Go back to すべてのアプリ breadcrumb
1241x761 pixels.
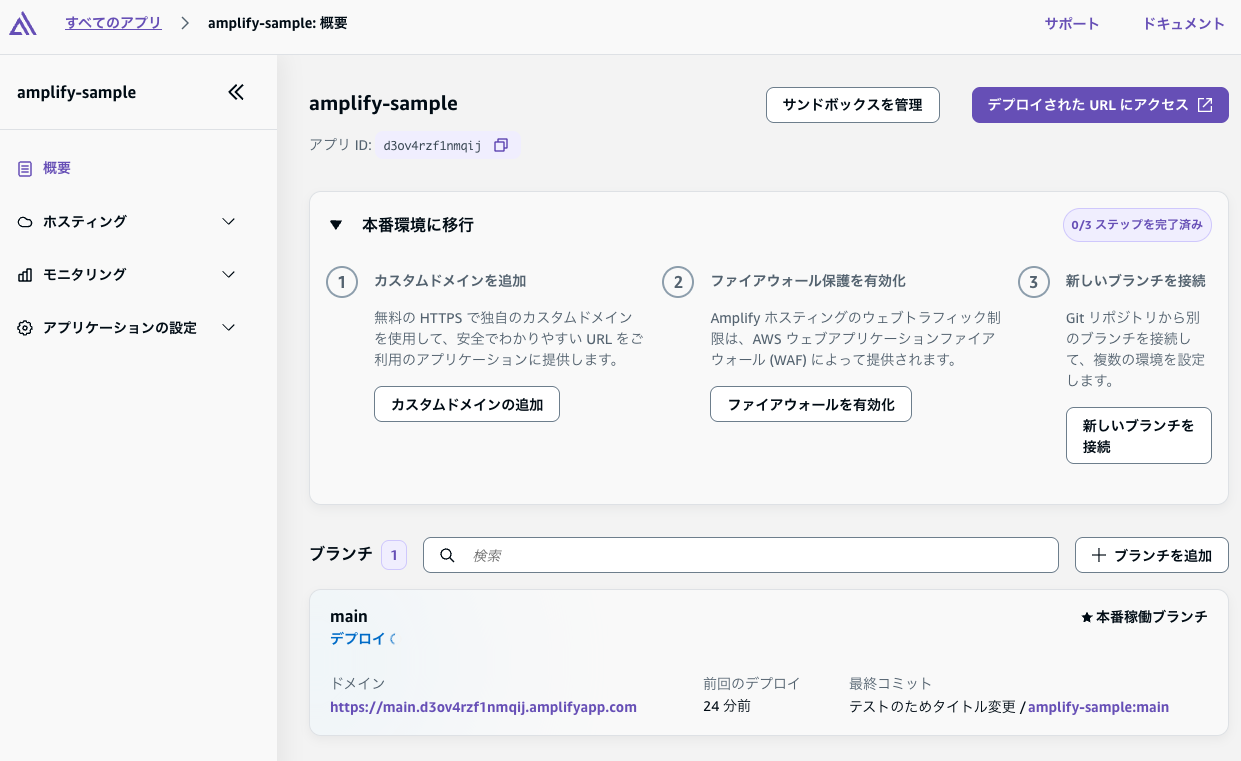point(113,23)
